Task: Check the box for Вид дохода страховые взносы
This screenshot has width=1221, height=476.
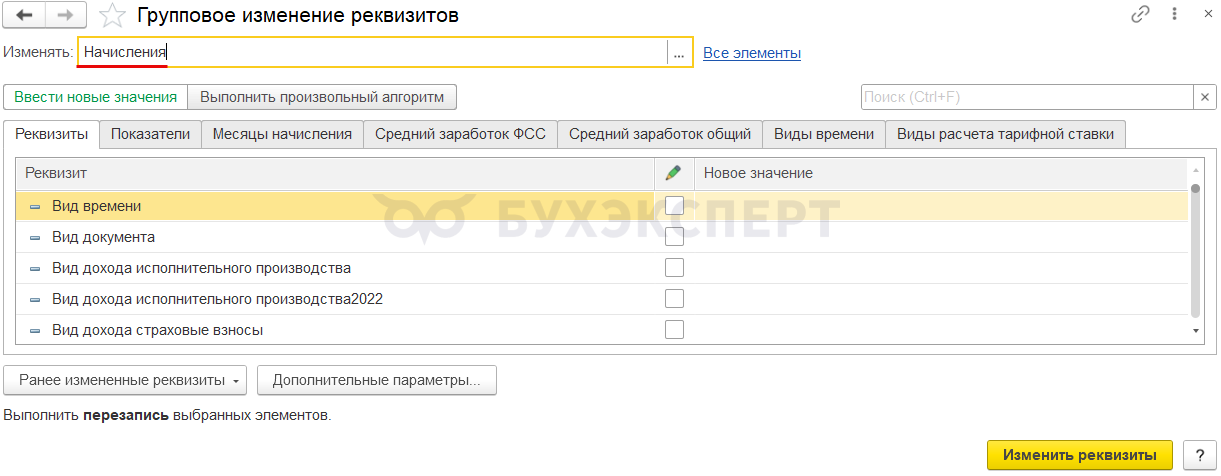Action: (675, 329)
